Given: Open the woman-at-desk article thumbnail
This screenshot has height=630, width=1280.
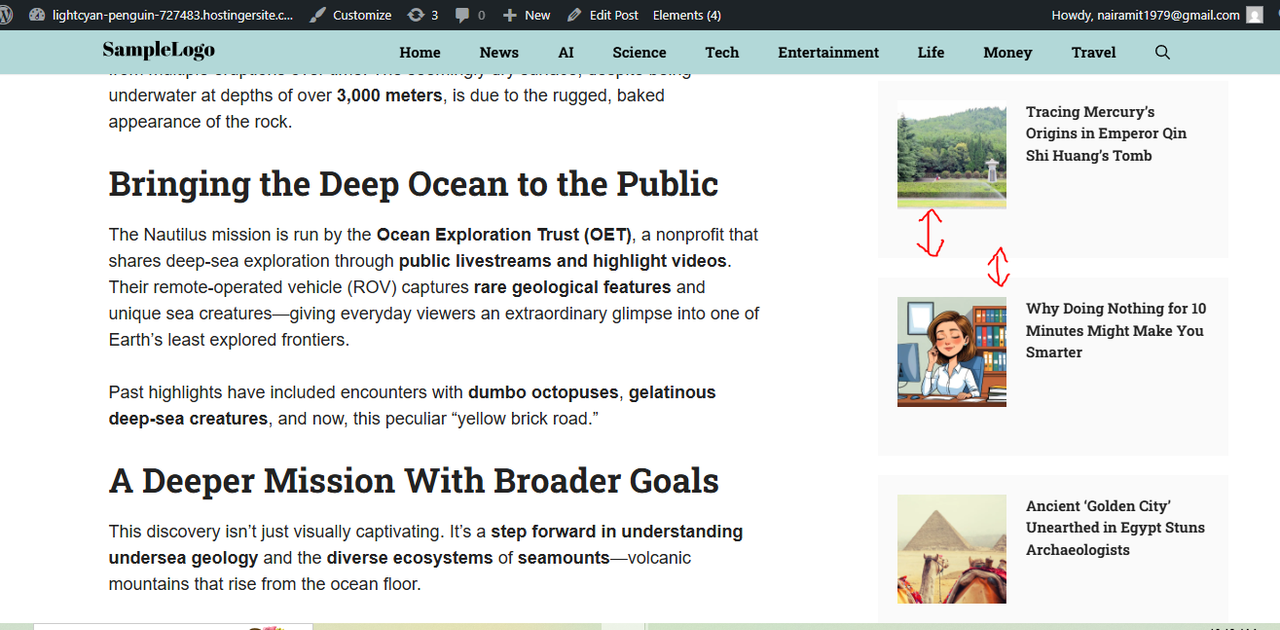Looking at the screenshot, I should 952,352.
